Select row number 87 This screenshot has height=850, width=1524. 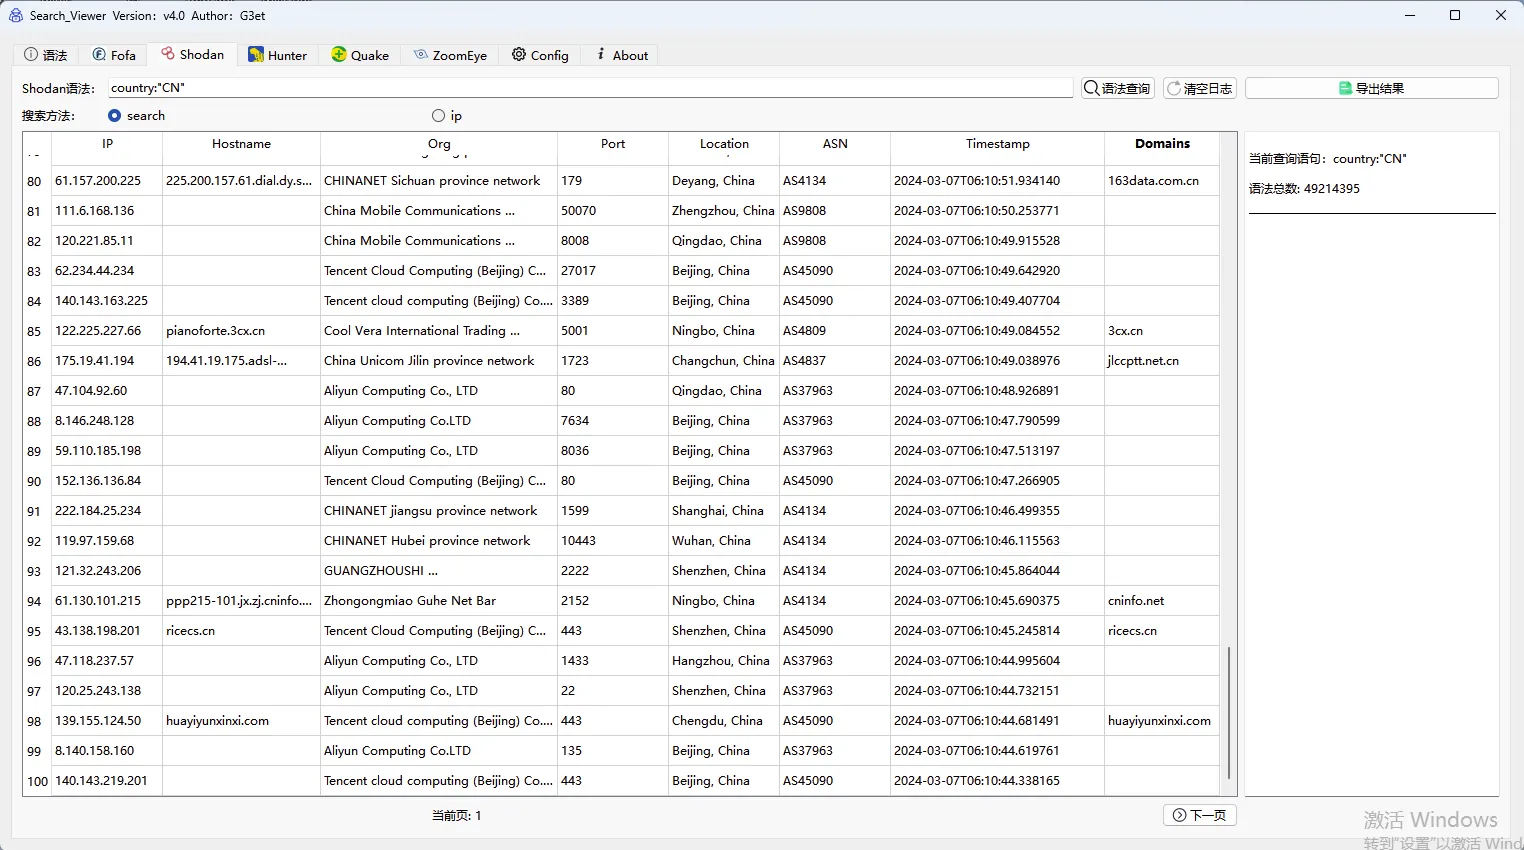(x=34, y=391)
